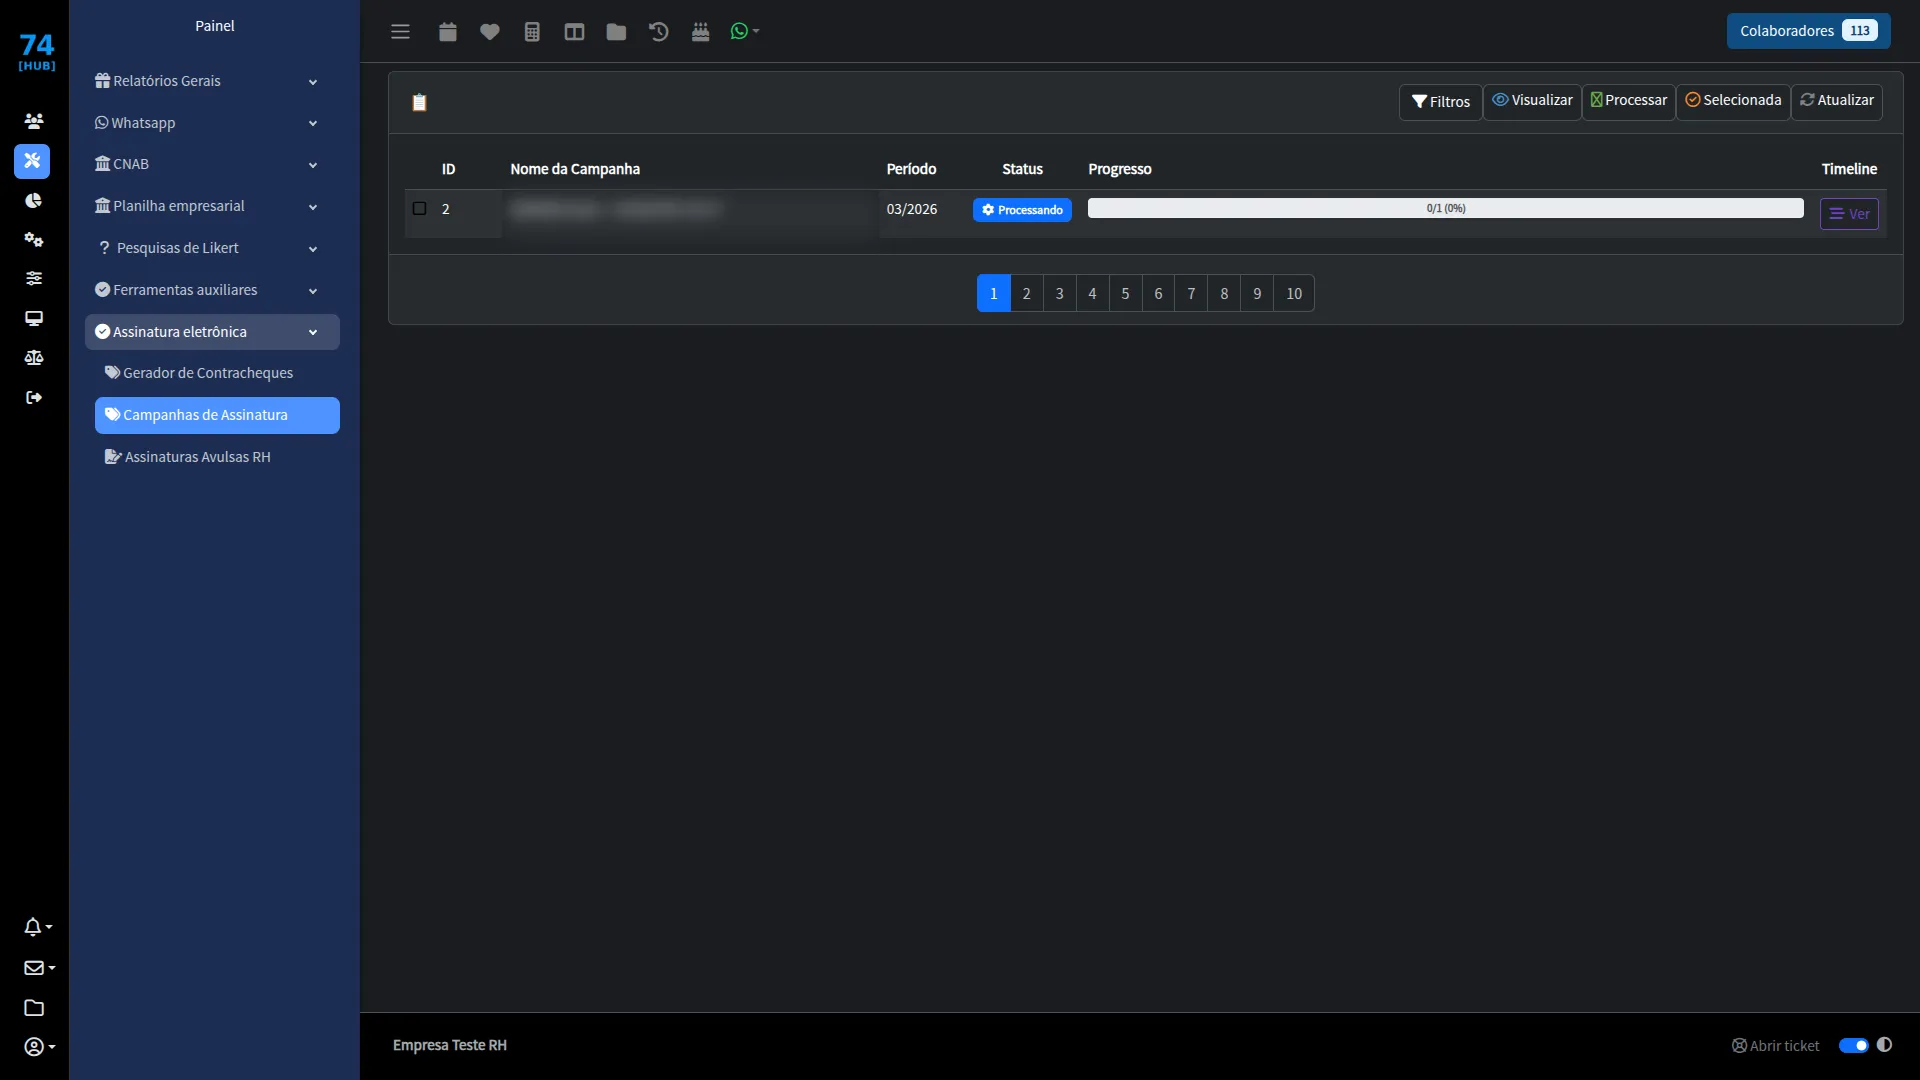The height and width of the screenshot is (1080, 1920).
Task: Open the pie chart sidebar icon
Action: pos(33,200)
